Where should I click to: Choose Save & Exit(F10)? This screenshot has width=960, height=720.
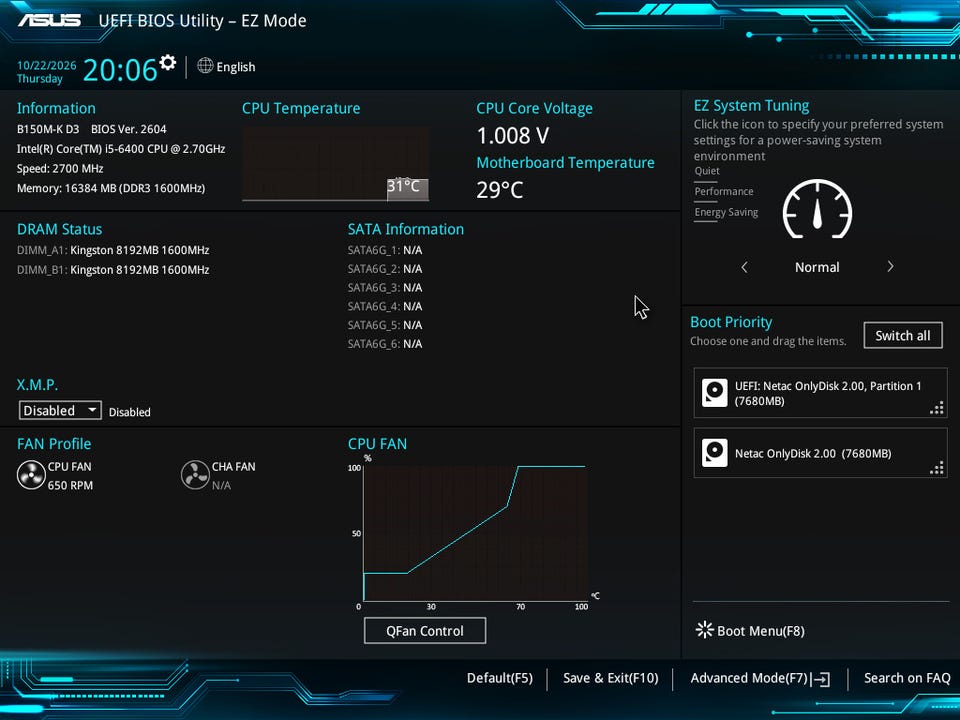click(x=610, y=678)
